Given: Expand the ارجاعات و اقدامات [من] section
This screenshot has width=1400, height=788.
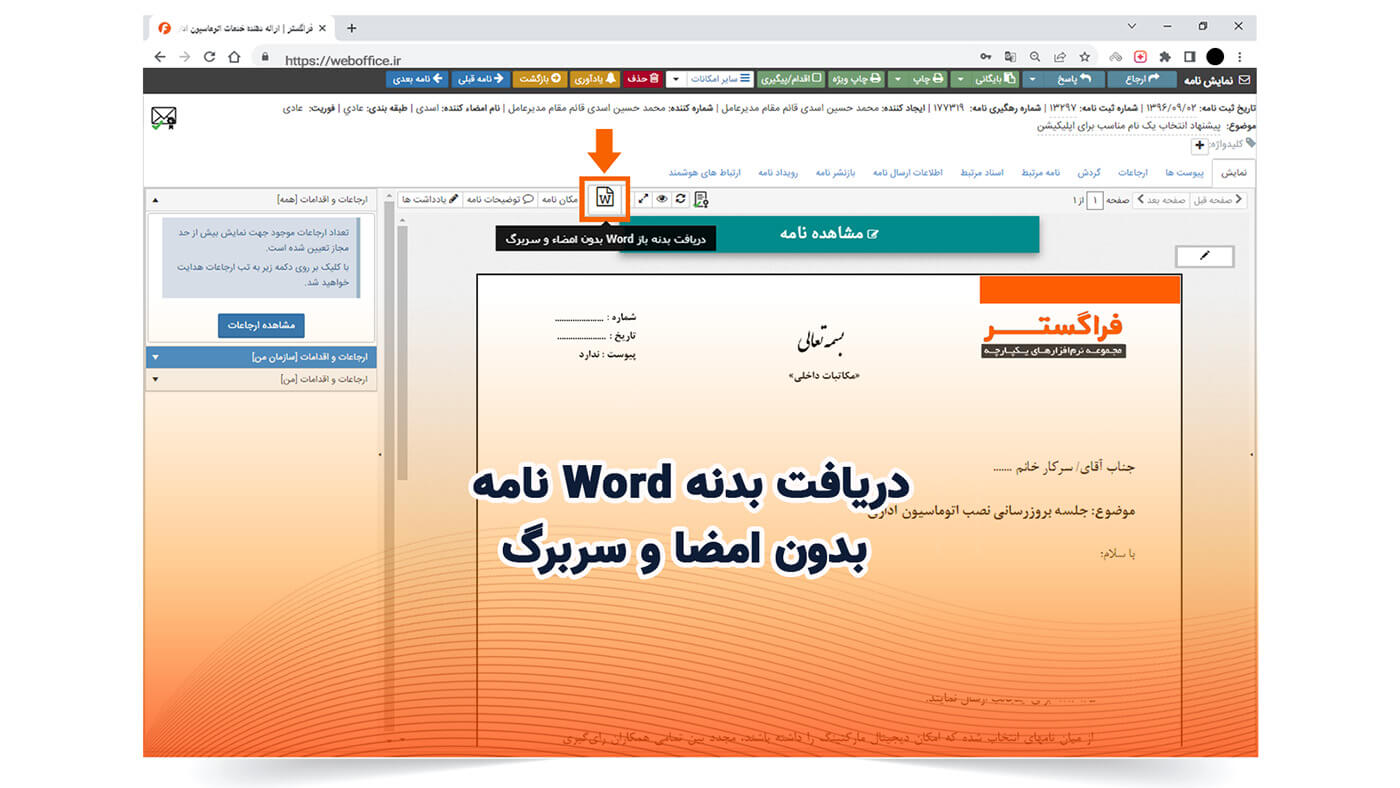Looking at the screenshot, I should point(261,379).
